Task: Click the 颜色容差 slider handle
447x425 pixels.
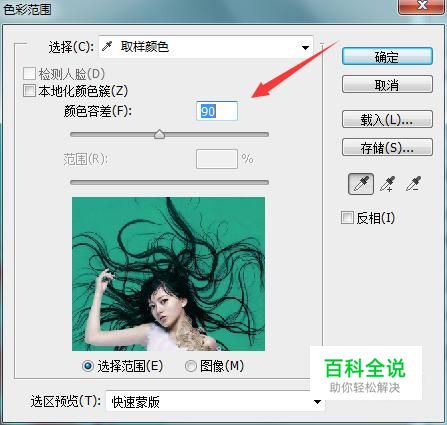Action: 160,134
